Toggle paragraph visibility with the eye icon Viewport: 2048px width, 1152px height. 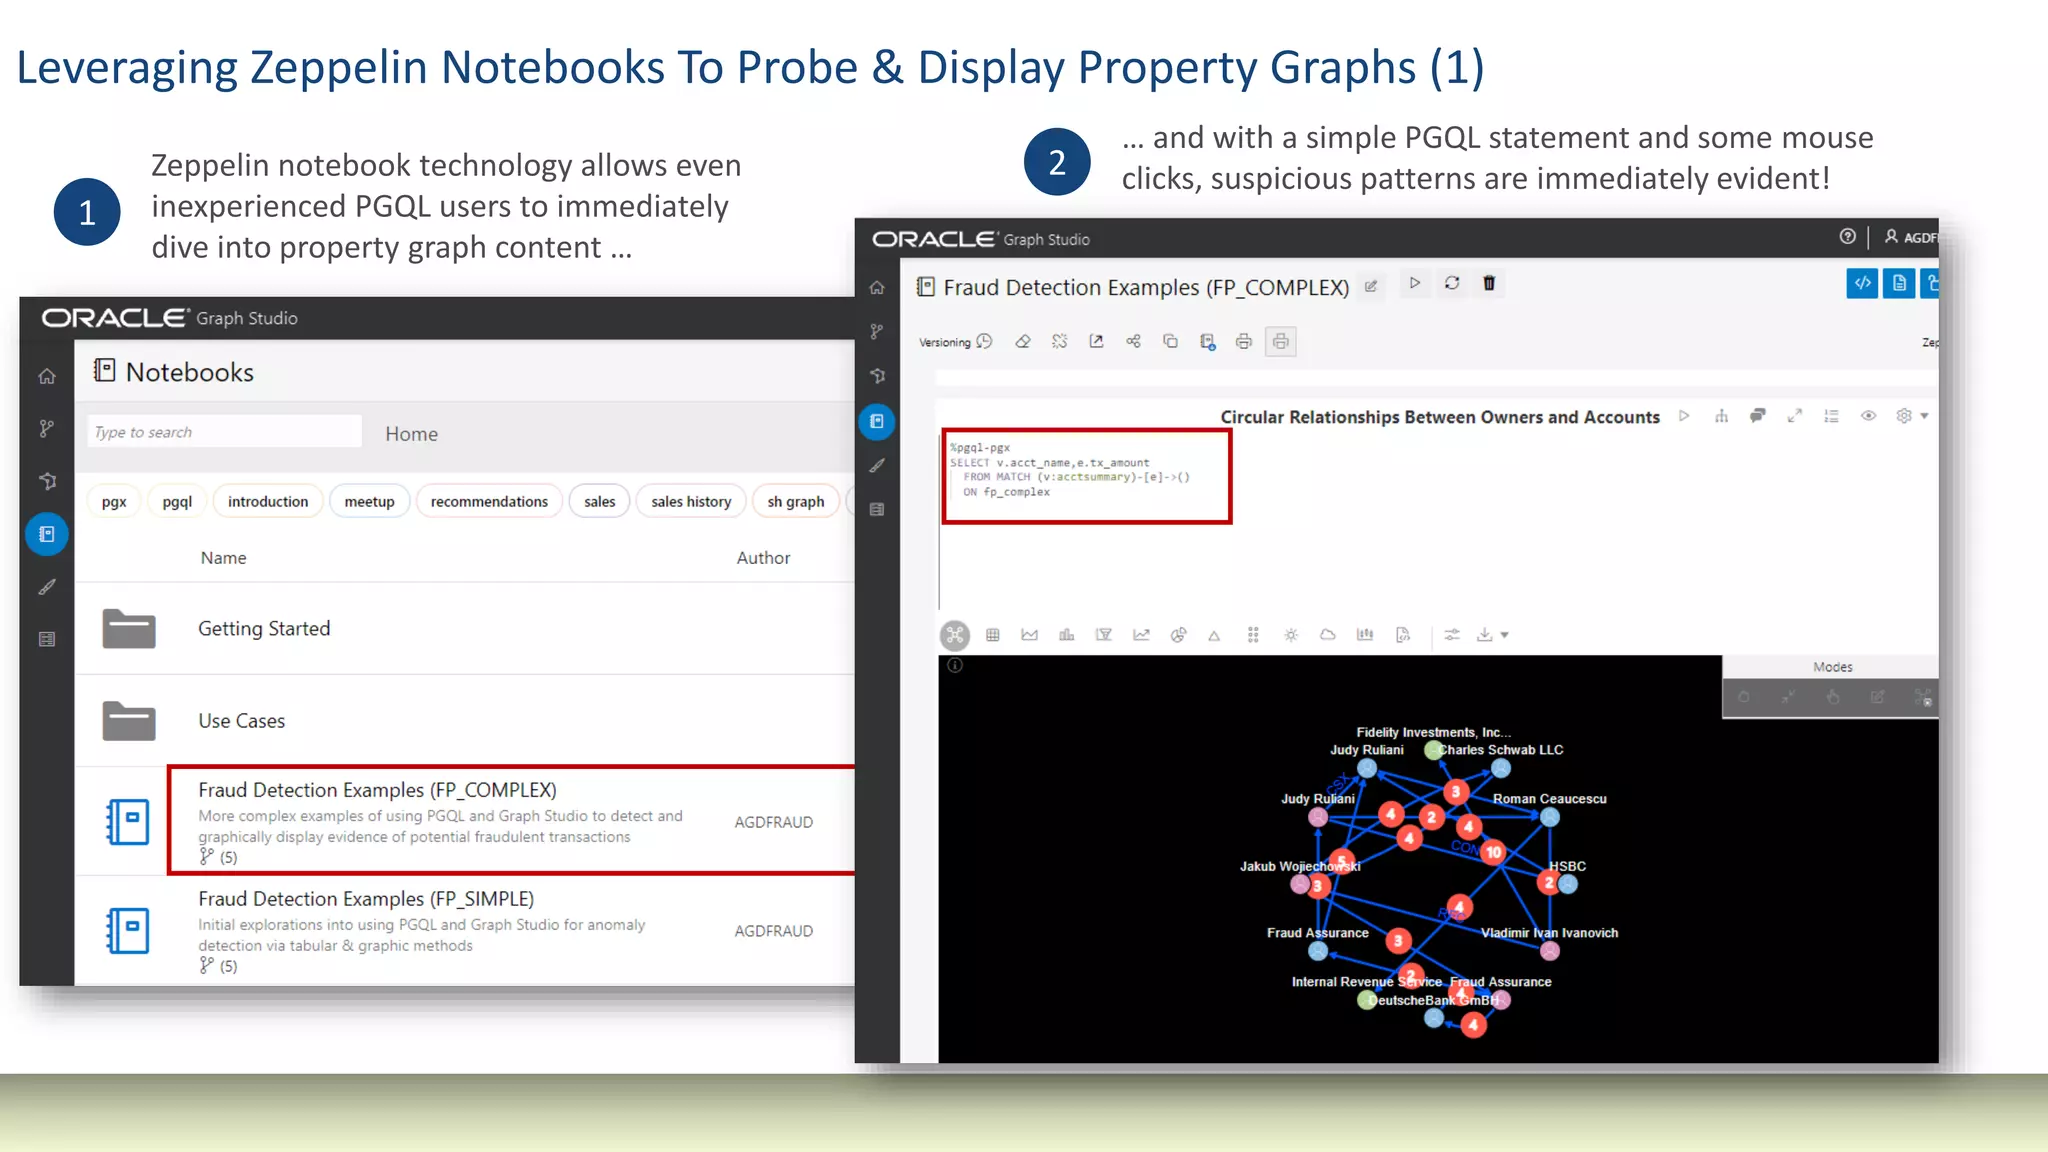1868,416
